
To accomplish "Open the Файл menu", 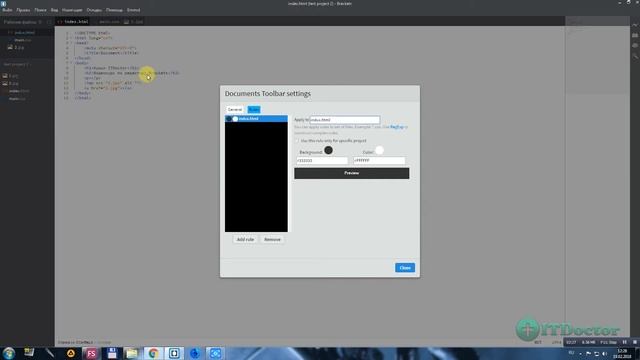I will click(x=7, y=10).
